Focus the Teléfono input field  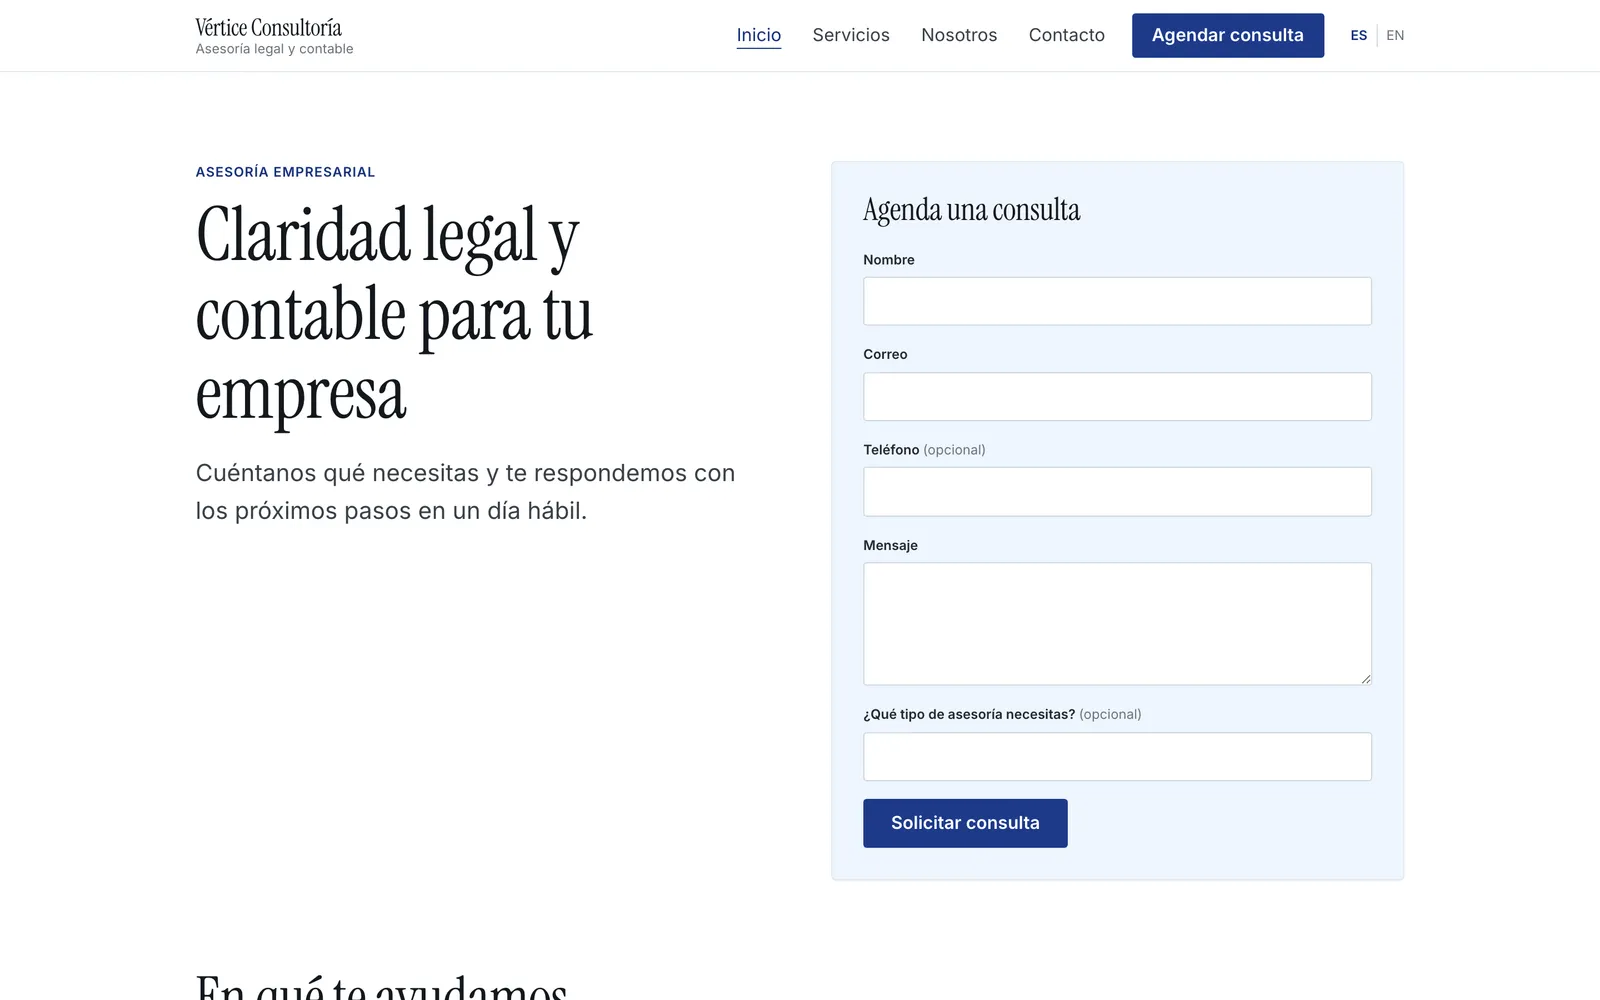point(1117,492)
